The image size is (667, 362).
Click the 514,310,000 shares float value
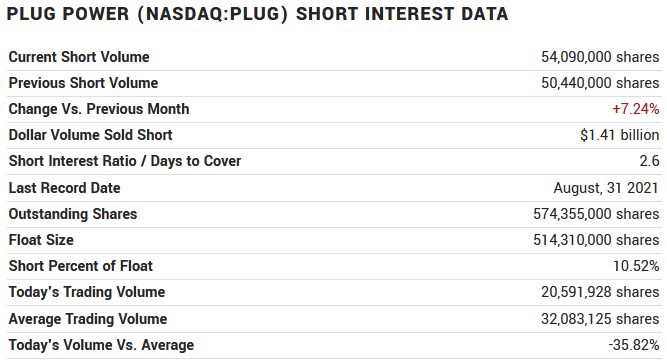point(596,240)
